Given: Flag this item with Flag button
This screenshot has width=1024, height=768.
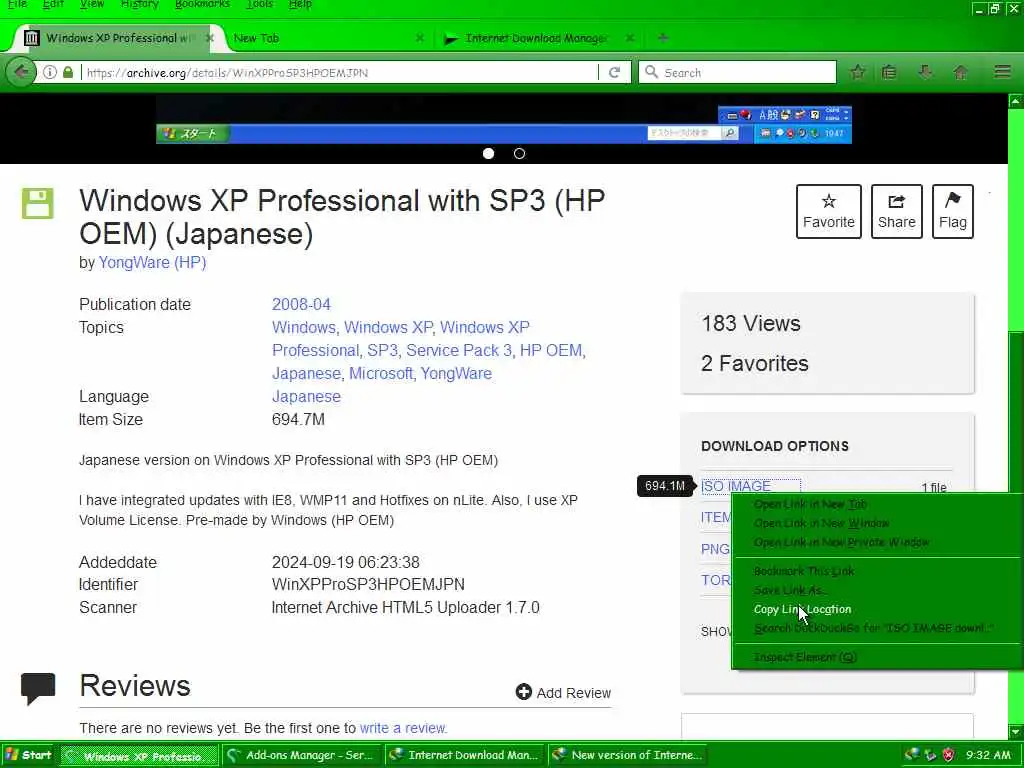Looking at the screenshot, I should tap(953, 212).
